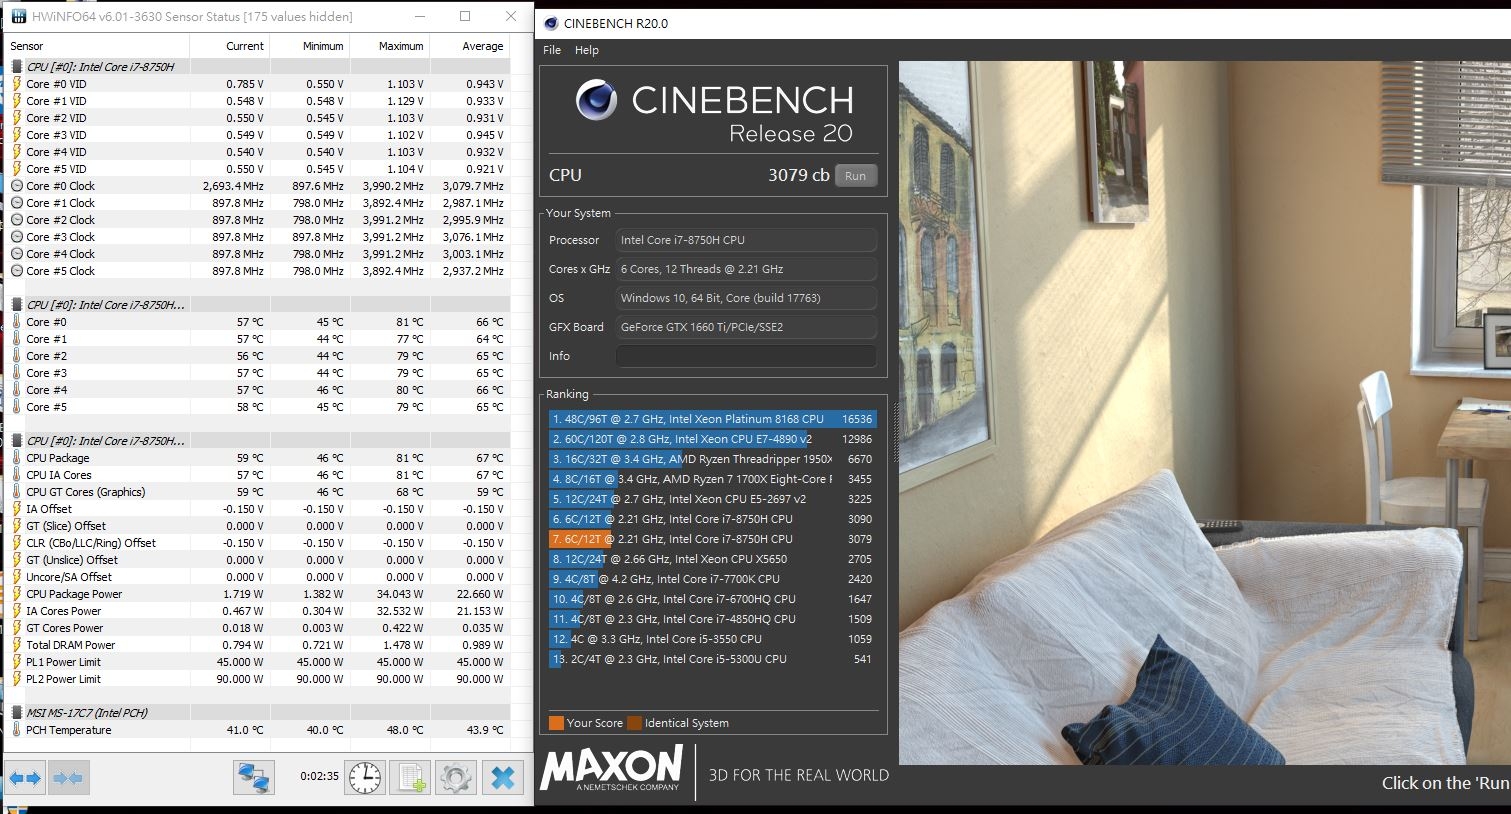Click the Info input field in Cinebench
Screen dimensions: 1511x814
pyautogui.click(x=746, y=356)
